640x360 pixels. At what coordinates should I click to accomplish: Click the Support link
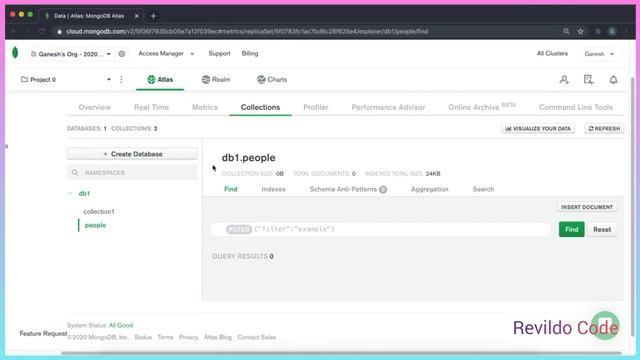pos(219,53)
